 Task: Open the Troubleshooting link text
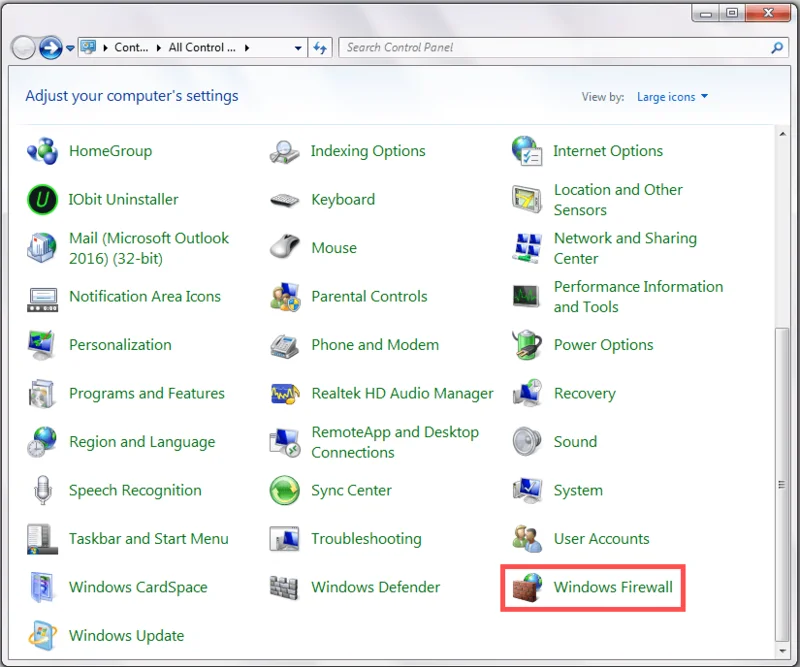(x=366, y=539)
